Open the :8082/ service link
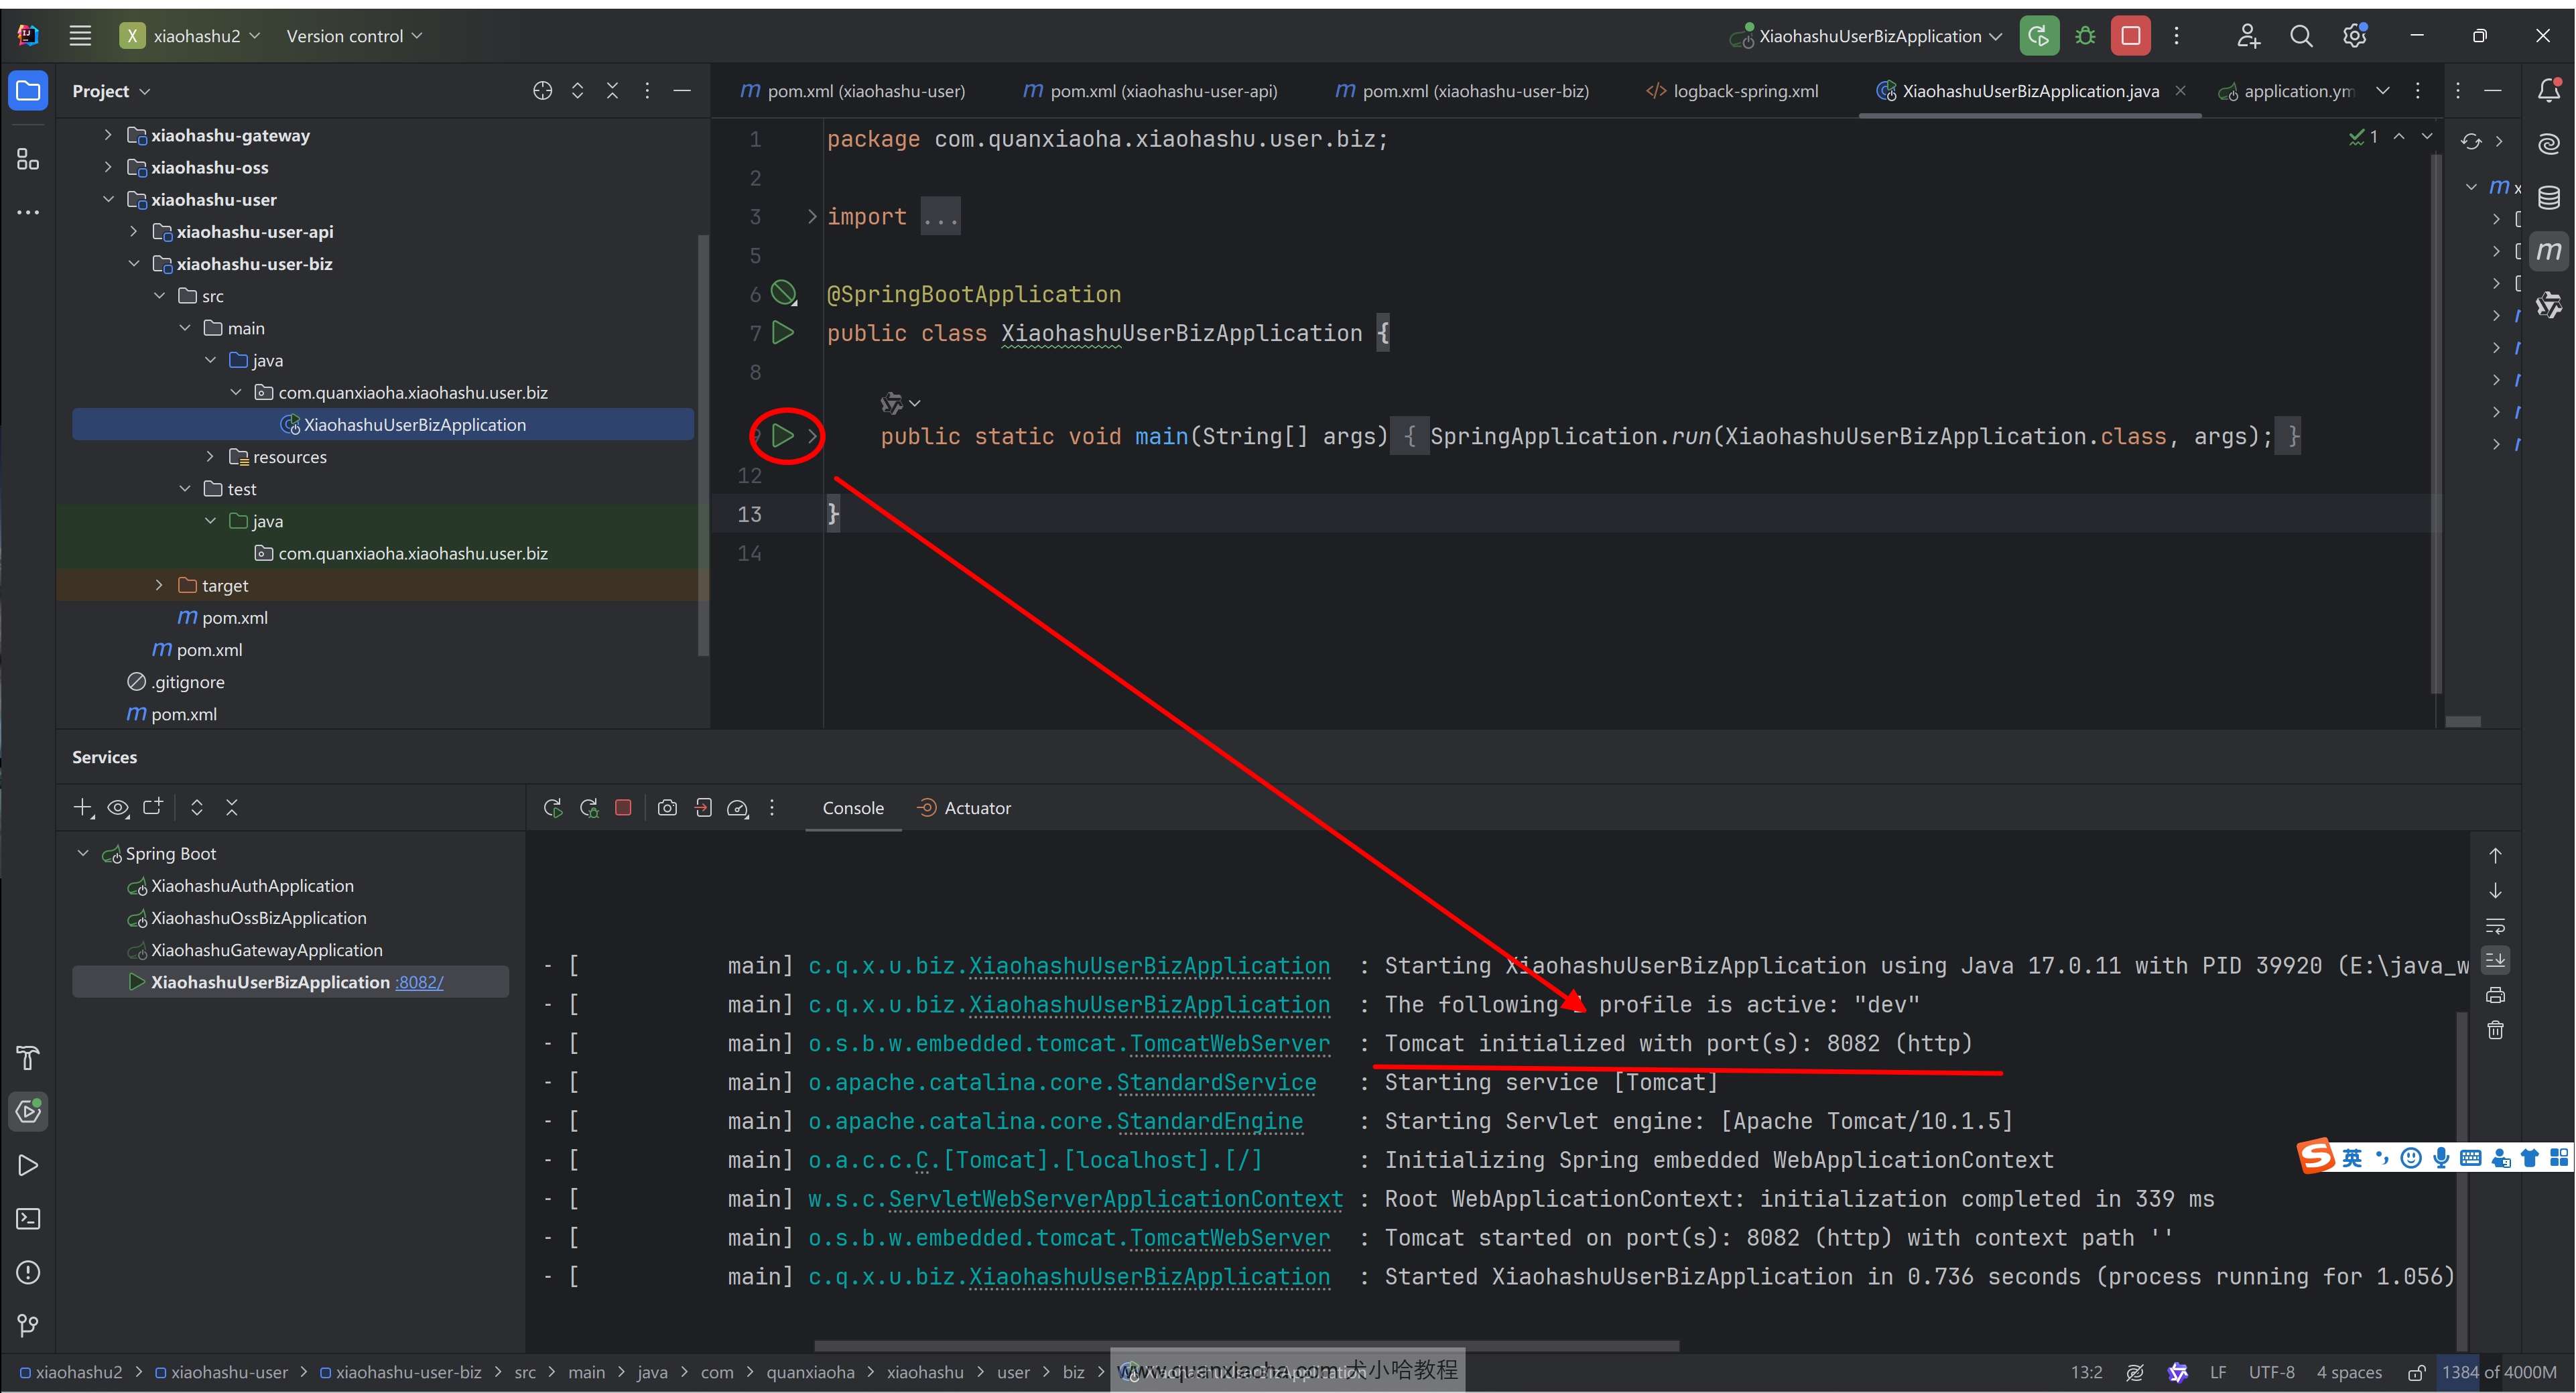Screen dimensions: 2576x1393 pos(419,982)
